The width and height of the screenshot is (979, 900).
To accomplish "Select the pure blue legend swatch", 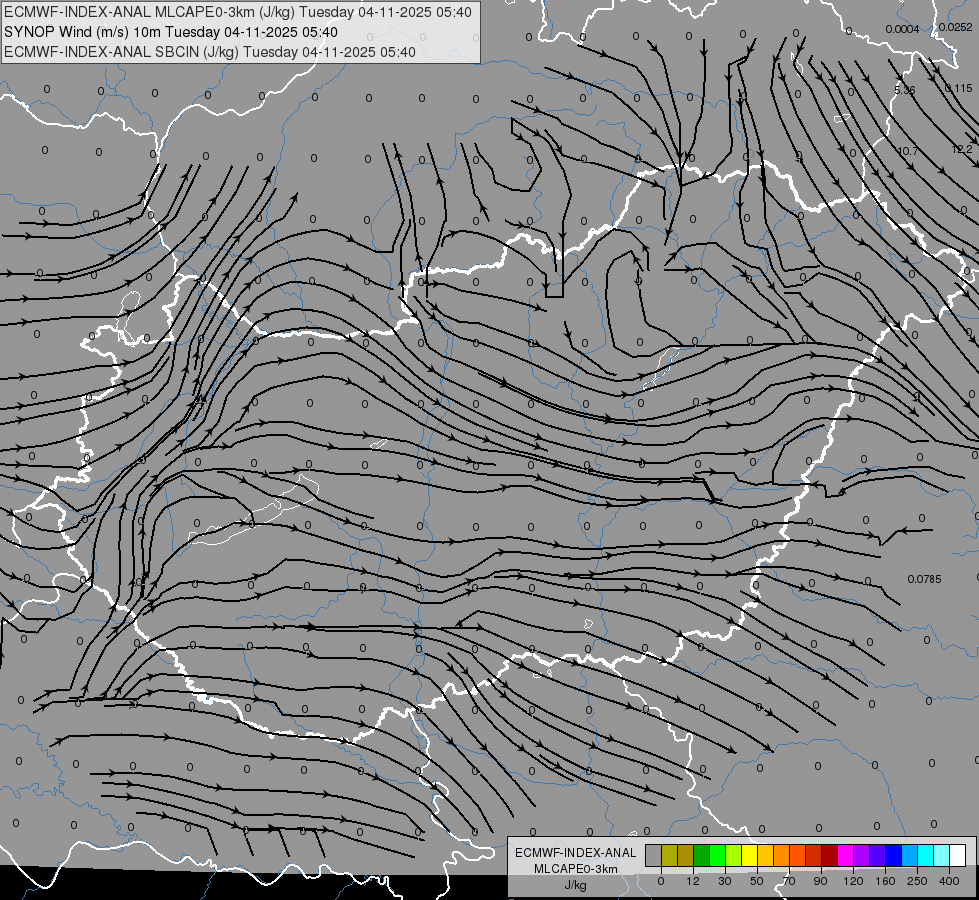I will tap(893, 855).
